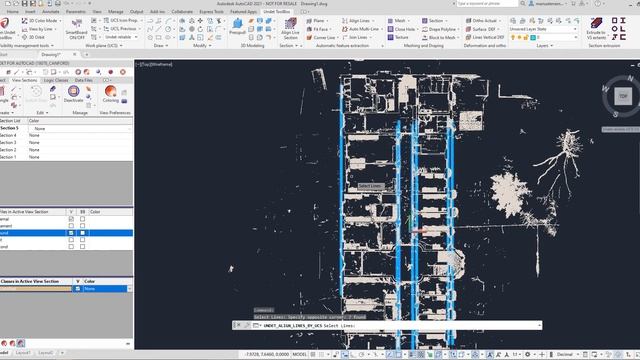Open the Home ribbon tab
Image resolution: width=640 pixels, height=360 pixels.
pos(12,11)
